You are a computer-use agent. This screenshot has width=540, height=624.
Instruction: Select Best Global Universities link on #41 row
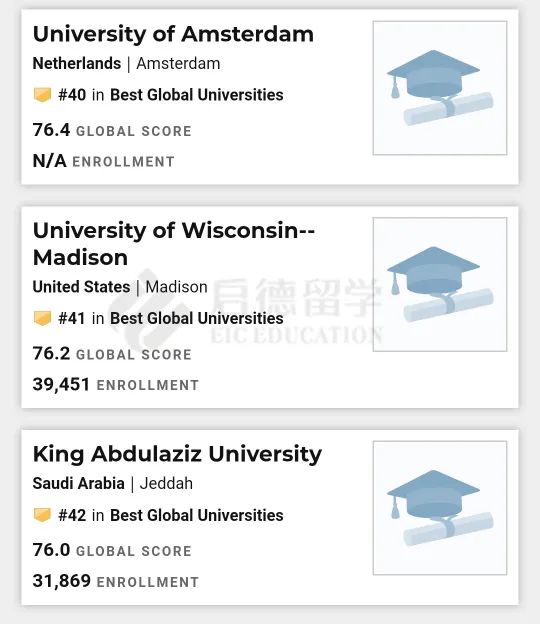coord(197,318)
